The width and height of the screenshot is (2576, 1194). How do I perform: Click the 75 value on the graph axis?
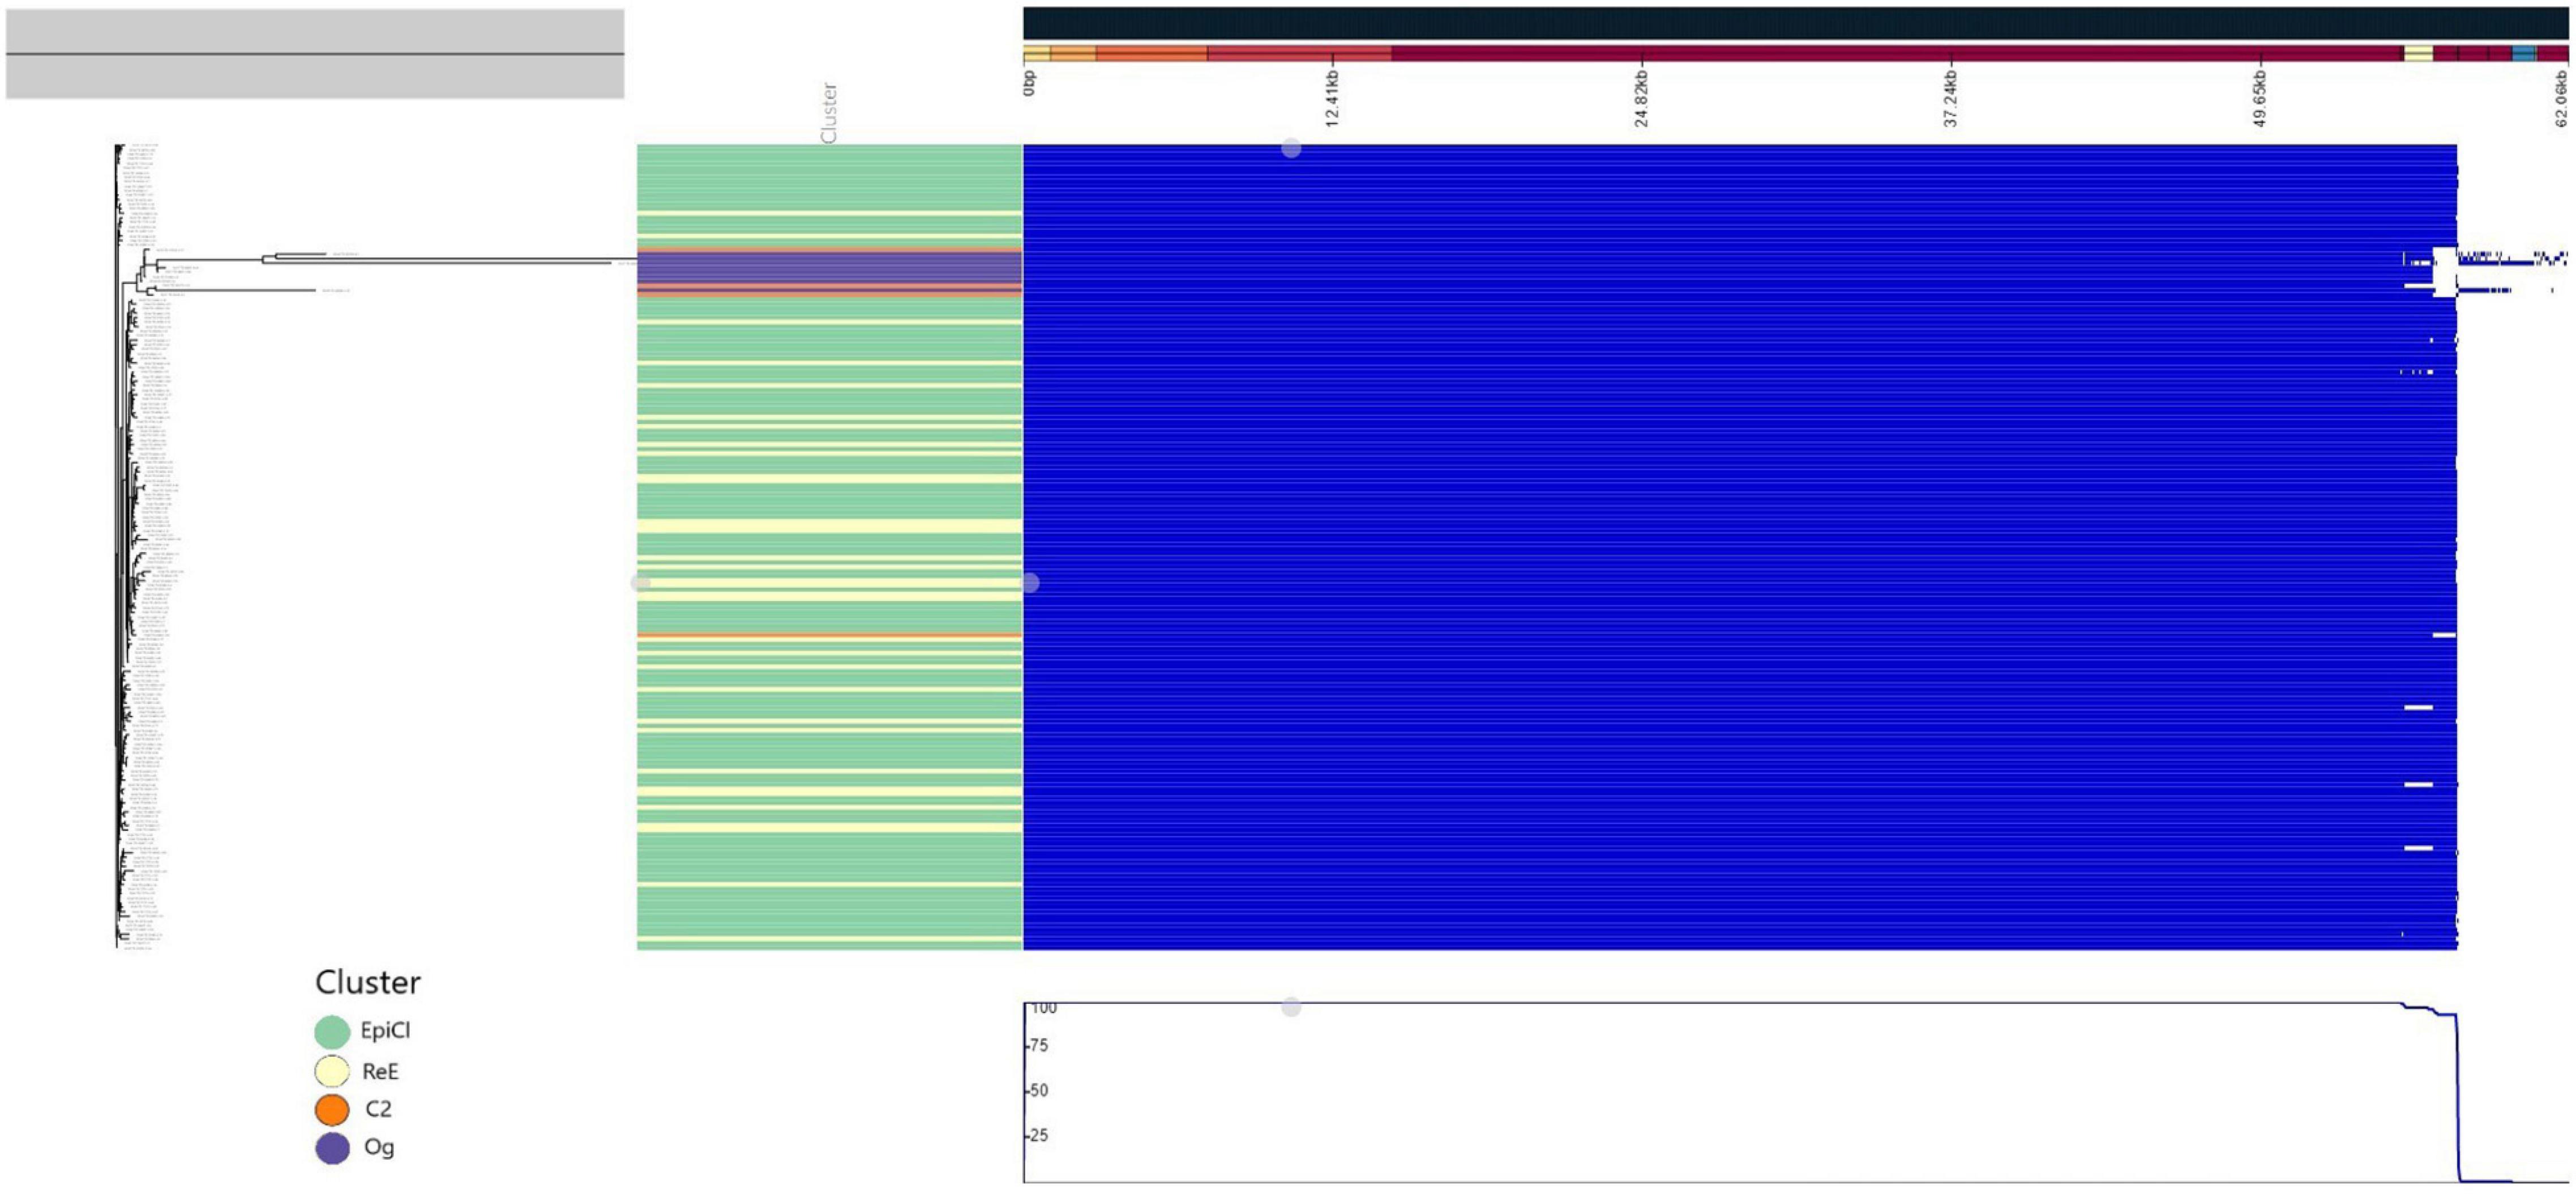click(1039, 1045)
